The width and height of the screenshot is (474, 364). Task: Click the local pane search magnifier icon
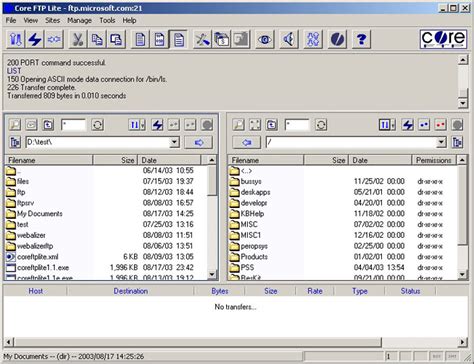pyautogui.click(x=15, y=125)
